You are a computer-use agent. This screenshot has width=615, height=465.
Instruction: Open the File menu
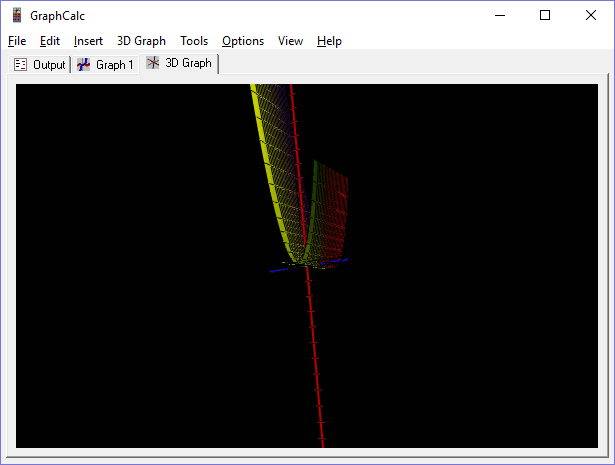(x=17, y=41)
